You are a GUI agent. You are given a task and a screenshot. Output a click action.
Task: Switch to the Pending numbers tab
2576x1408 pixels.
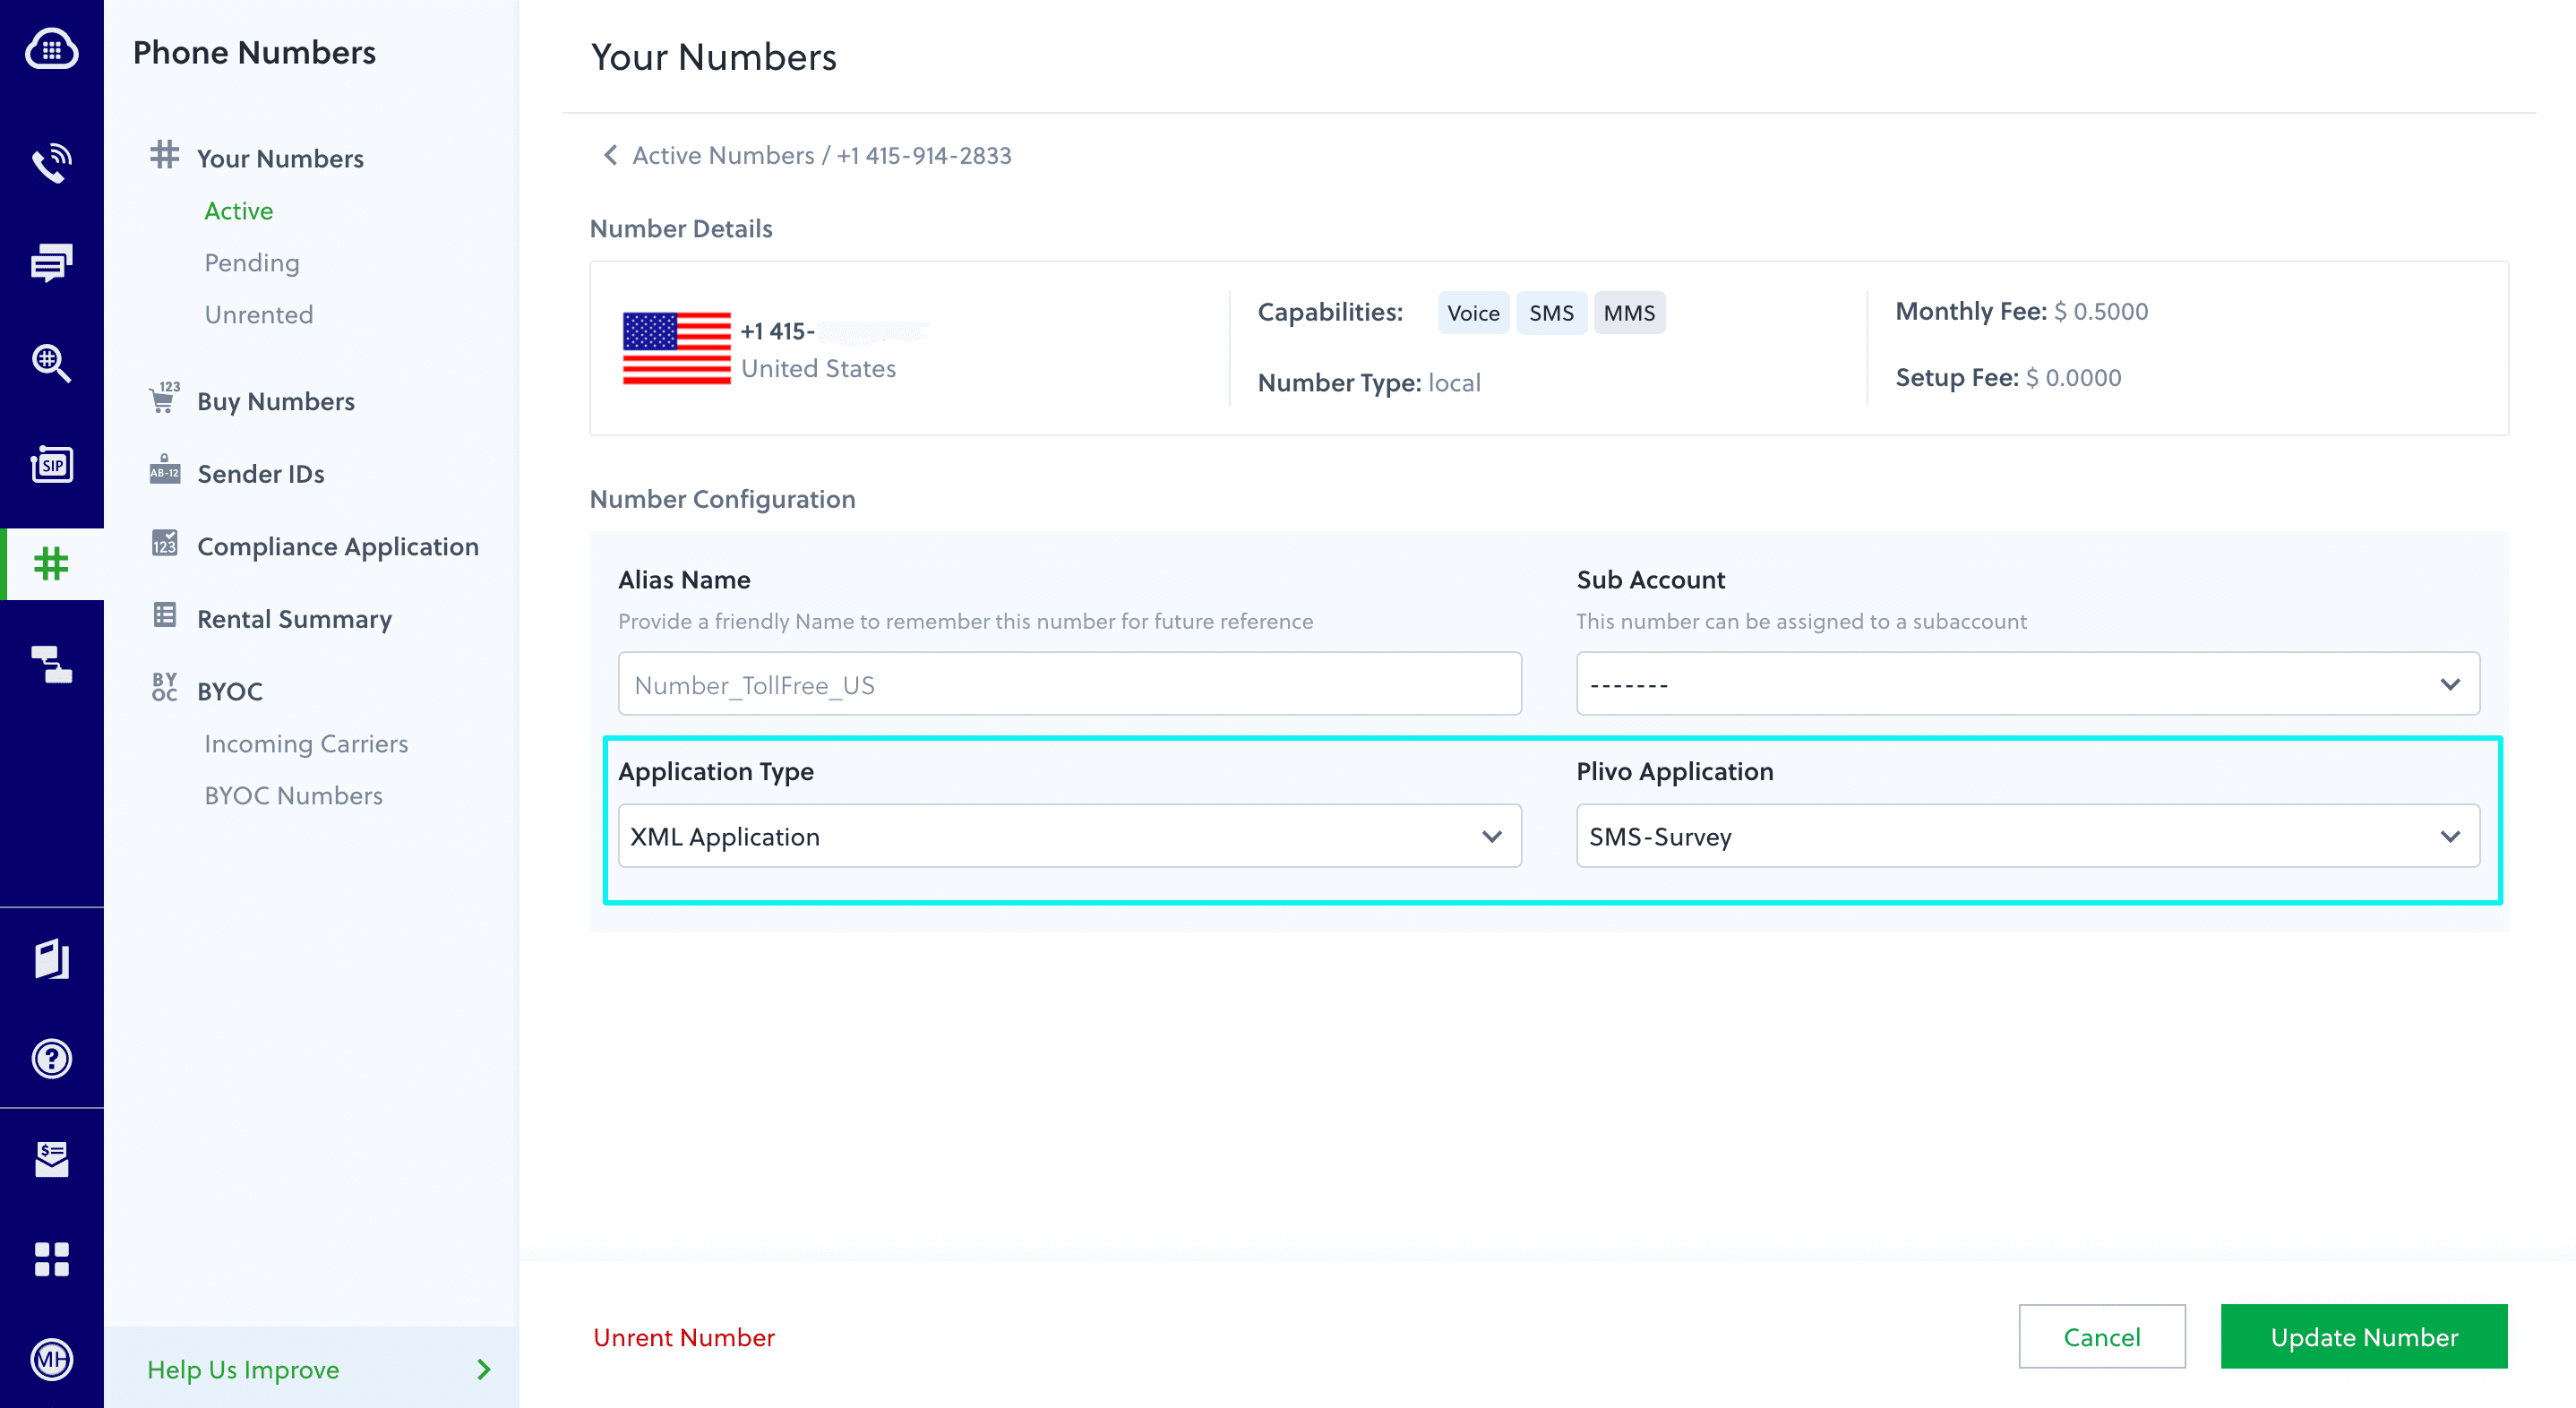coord(251,262)
